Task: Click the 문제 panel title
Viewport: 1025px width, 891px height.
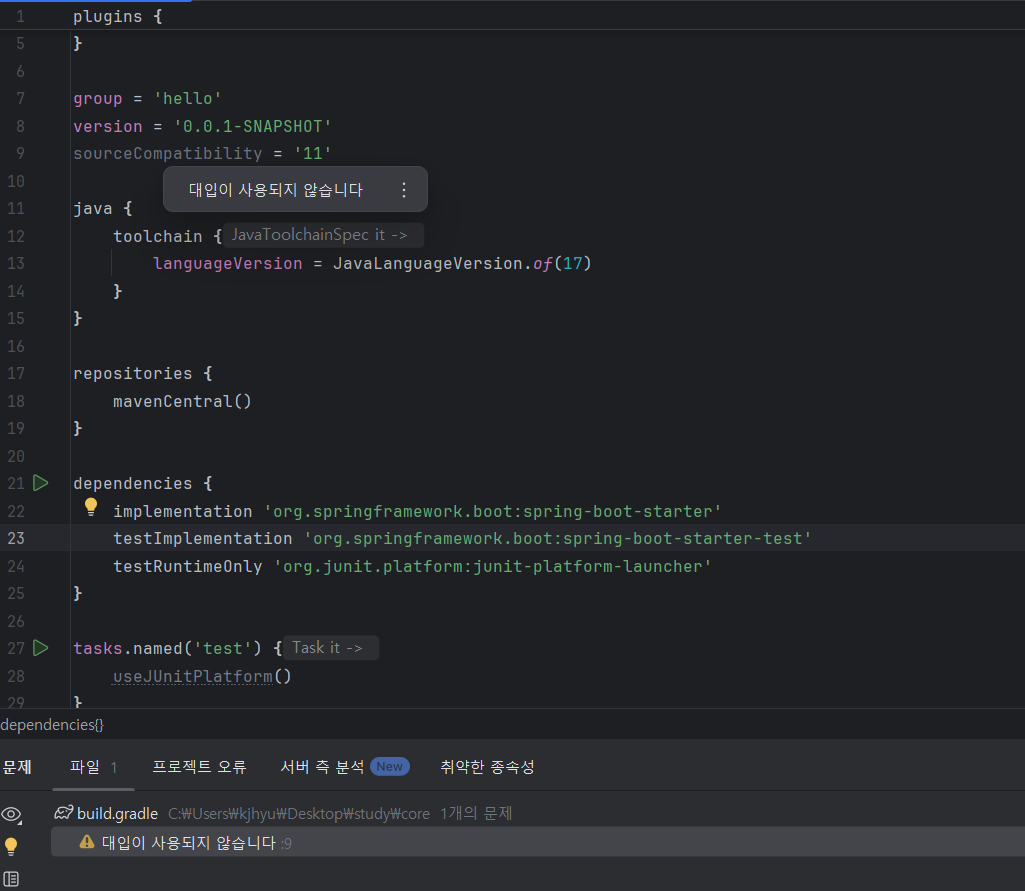Action: [x=17, y=767]
